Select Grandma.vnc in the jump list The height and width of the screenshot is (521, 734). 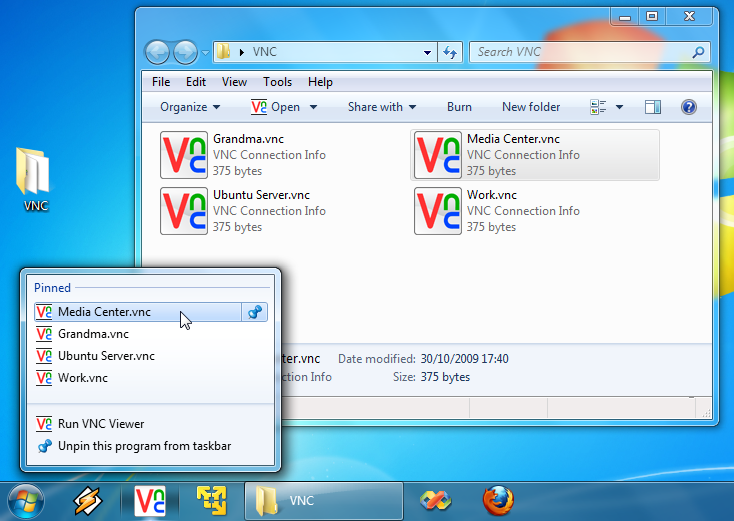coord(151,334)
